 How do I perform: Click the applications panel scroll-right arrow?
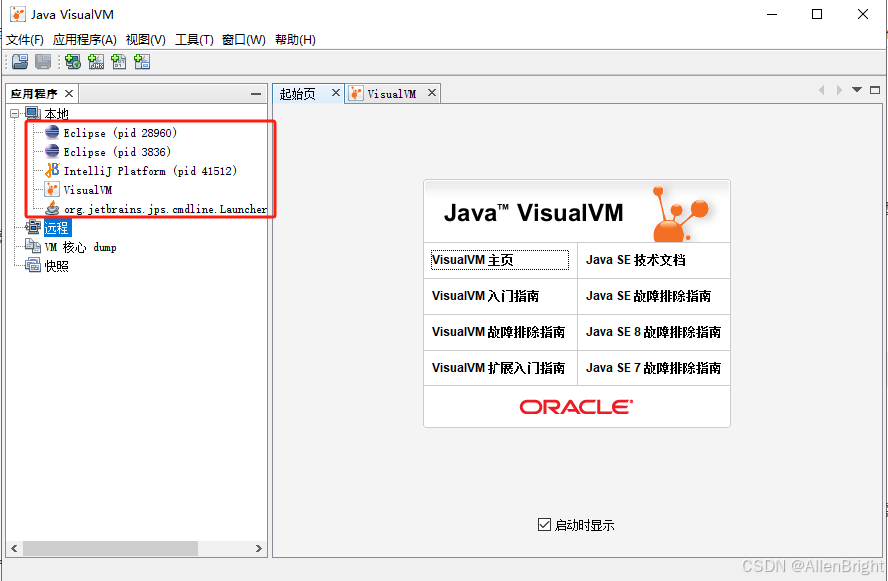259,548
